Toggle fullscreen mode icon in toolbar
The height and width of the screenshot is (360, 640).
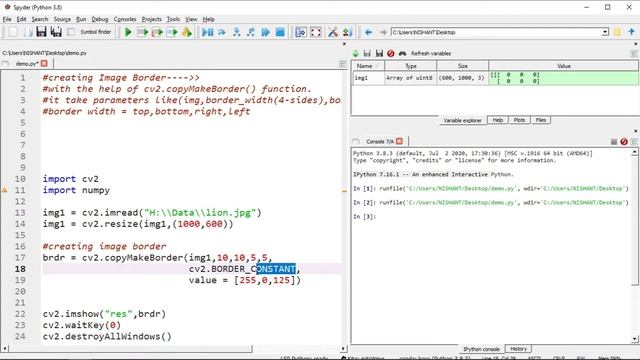pyautogui.click(x=316, y=32)
